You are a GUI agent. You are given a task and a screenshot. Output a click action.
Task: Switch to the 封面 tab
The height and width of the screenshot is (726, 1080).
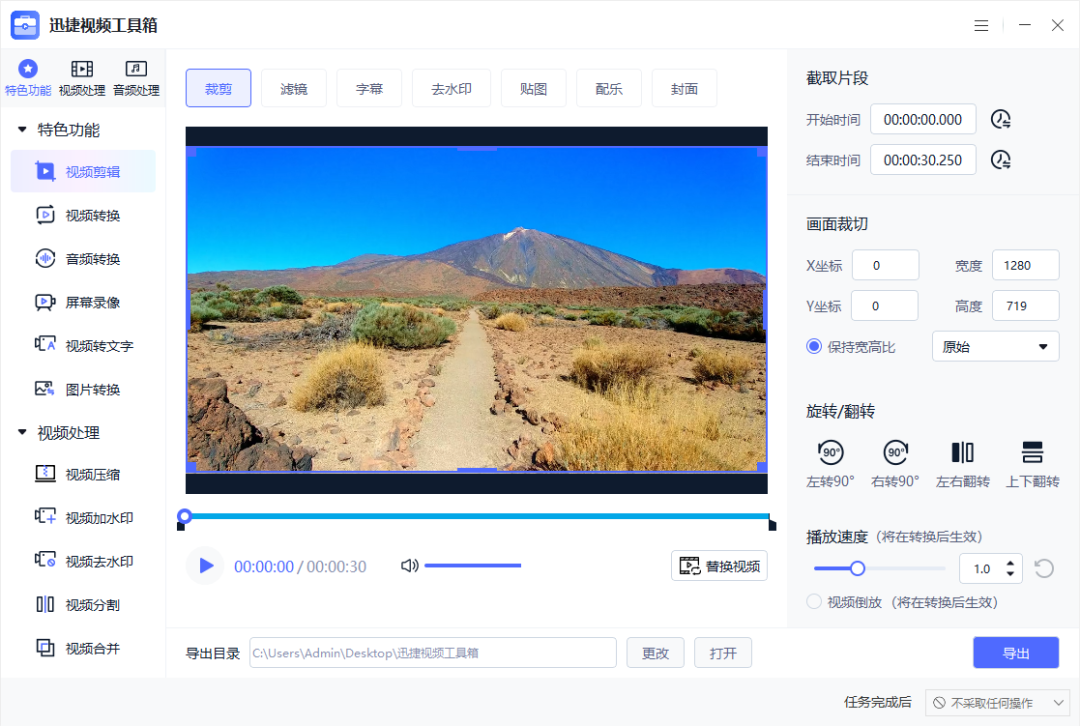click(684, 88)
